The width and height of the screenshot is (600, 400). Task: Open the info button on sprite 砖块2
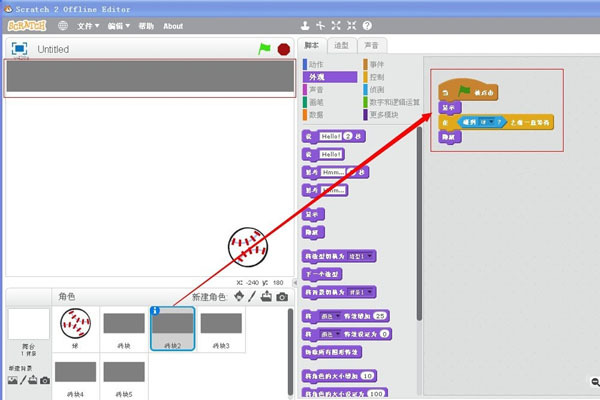pos(155,310)
